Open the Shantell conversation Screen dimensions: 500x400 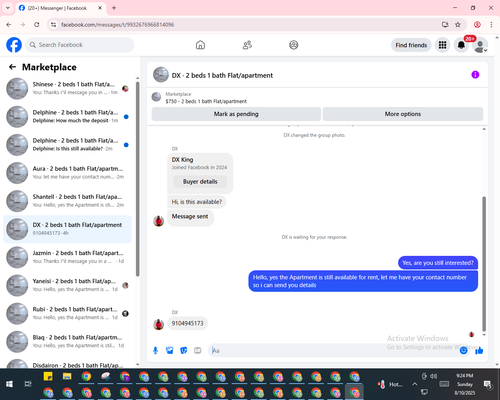[x=67, y=201]
